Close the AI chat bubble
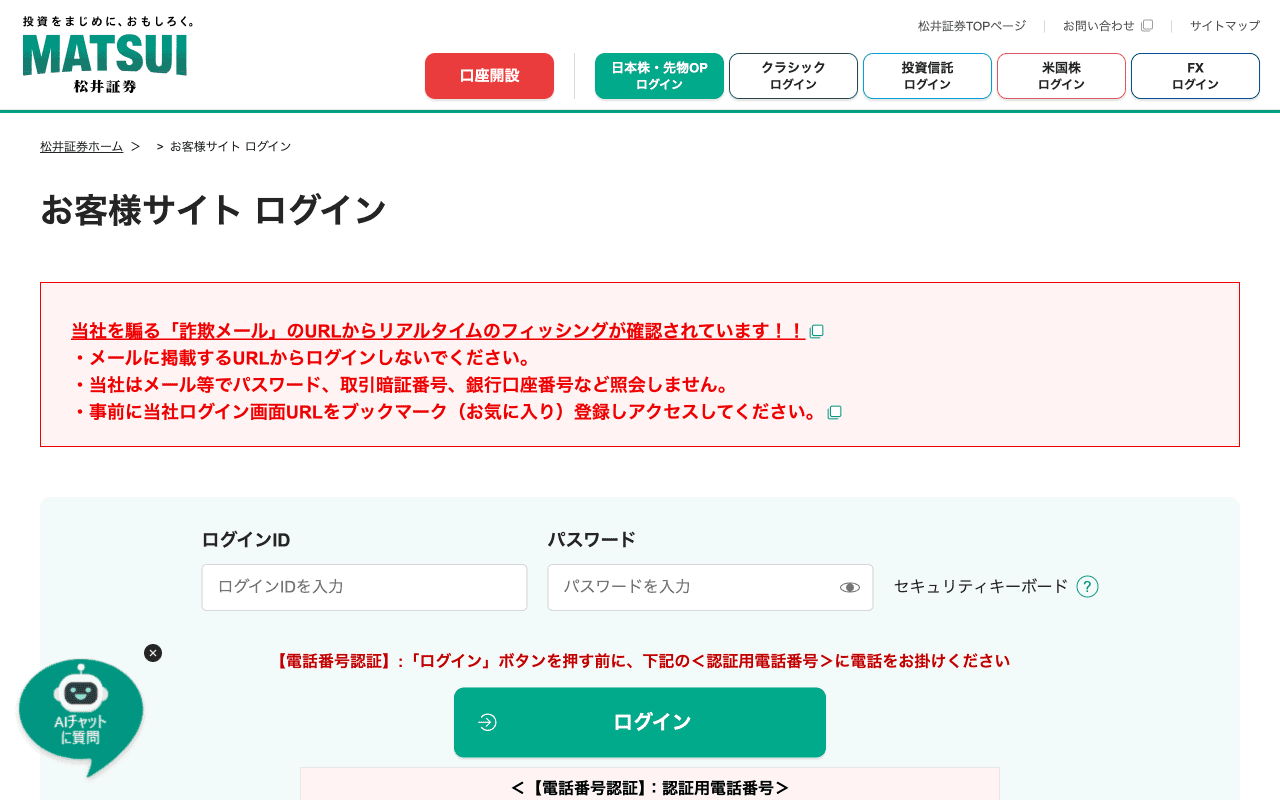This screenshot has height=800, width=1280. click(153, 653)
